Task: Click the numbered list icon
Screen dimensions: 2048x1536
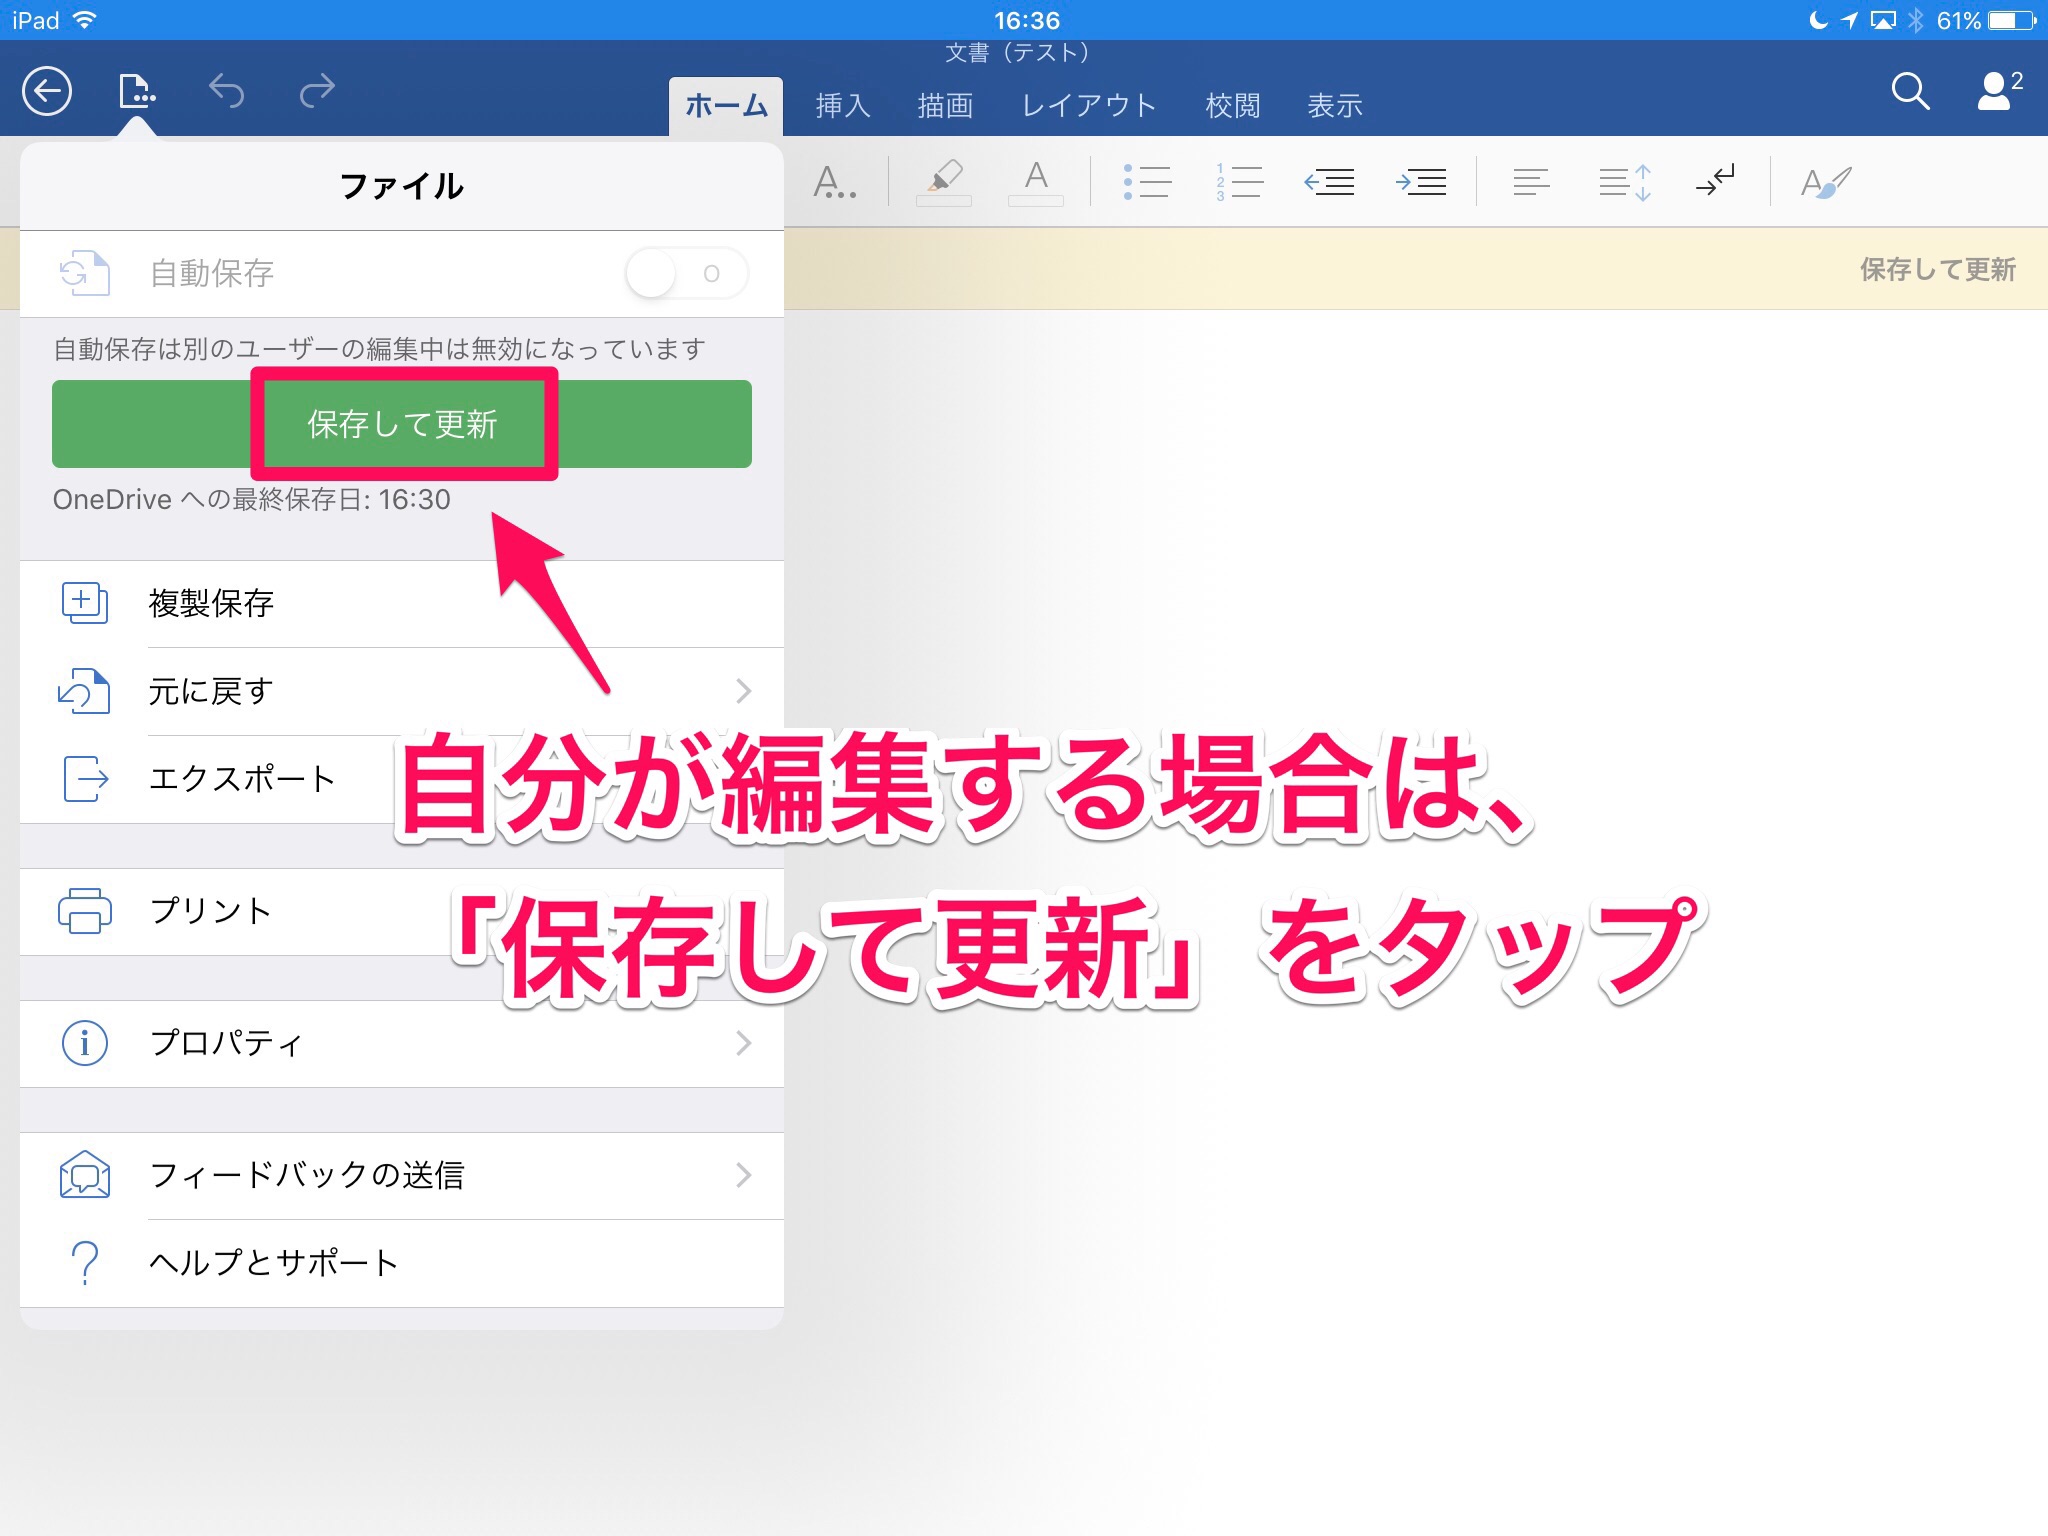Action: coord(1238,181)
